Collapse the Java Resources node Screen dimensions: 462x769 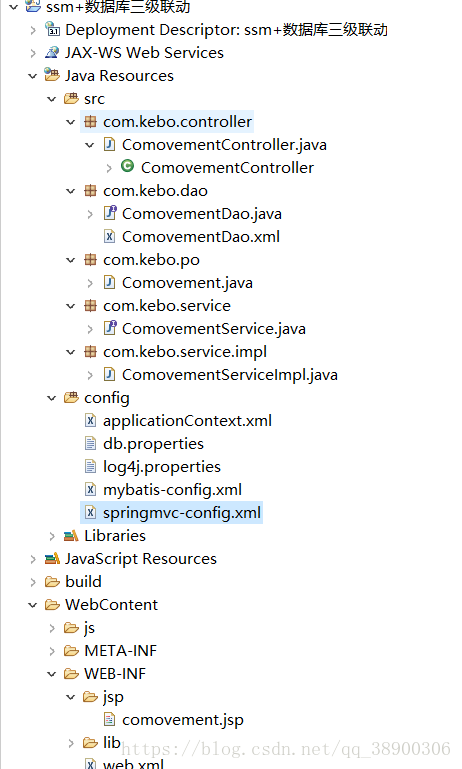coord(32,76)
